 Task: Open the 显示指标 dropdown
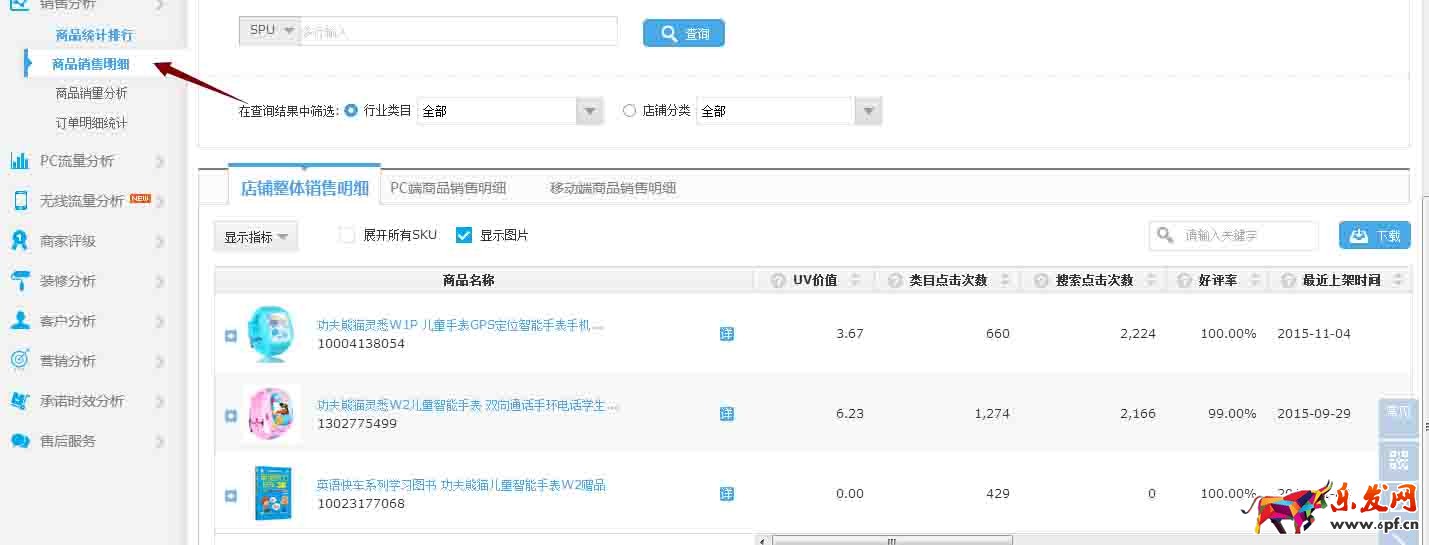(256, 237)
